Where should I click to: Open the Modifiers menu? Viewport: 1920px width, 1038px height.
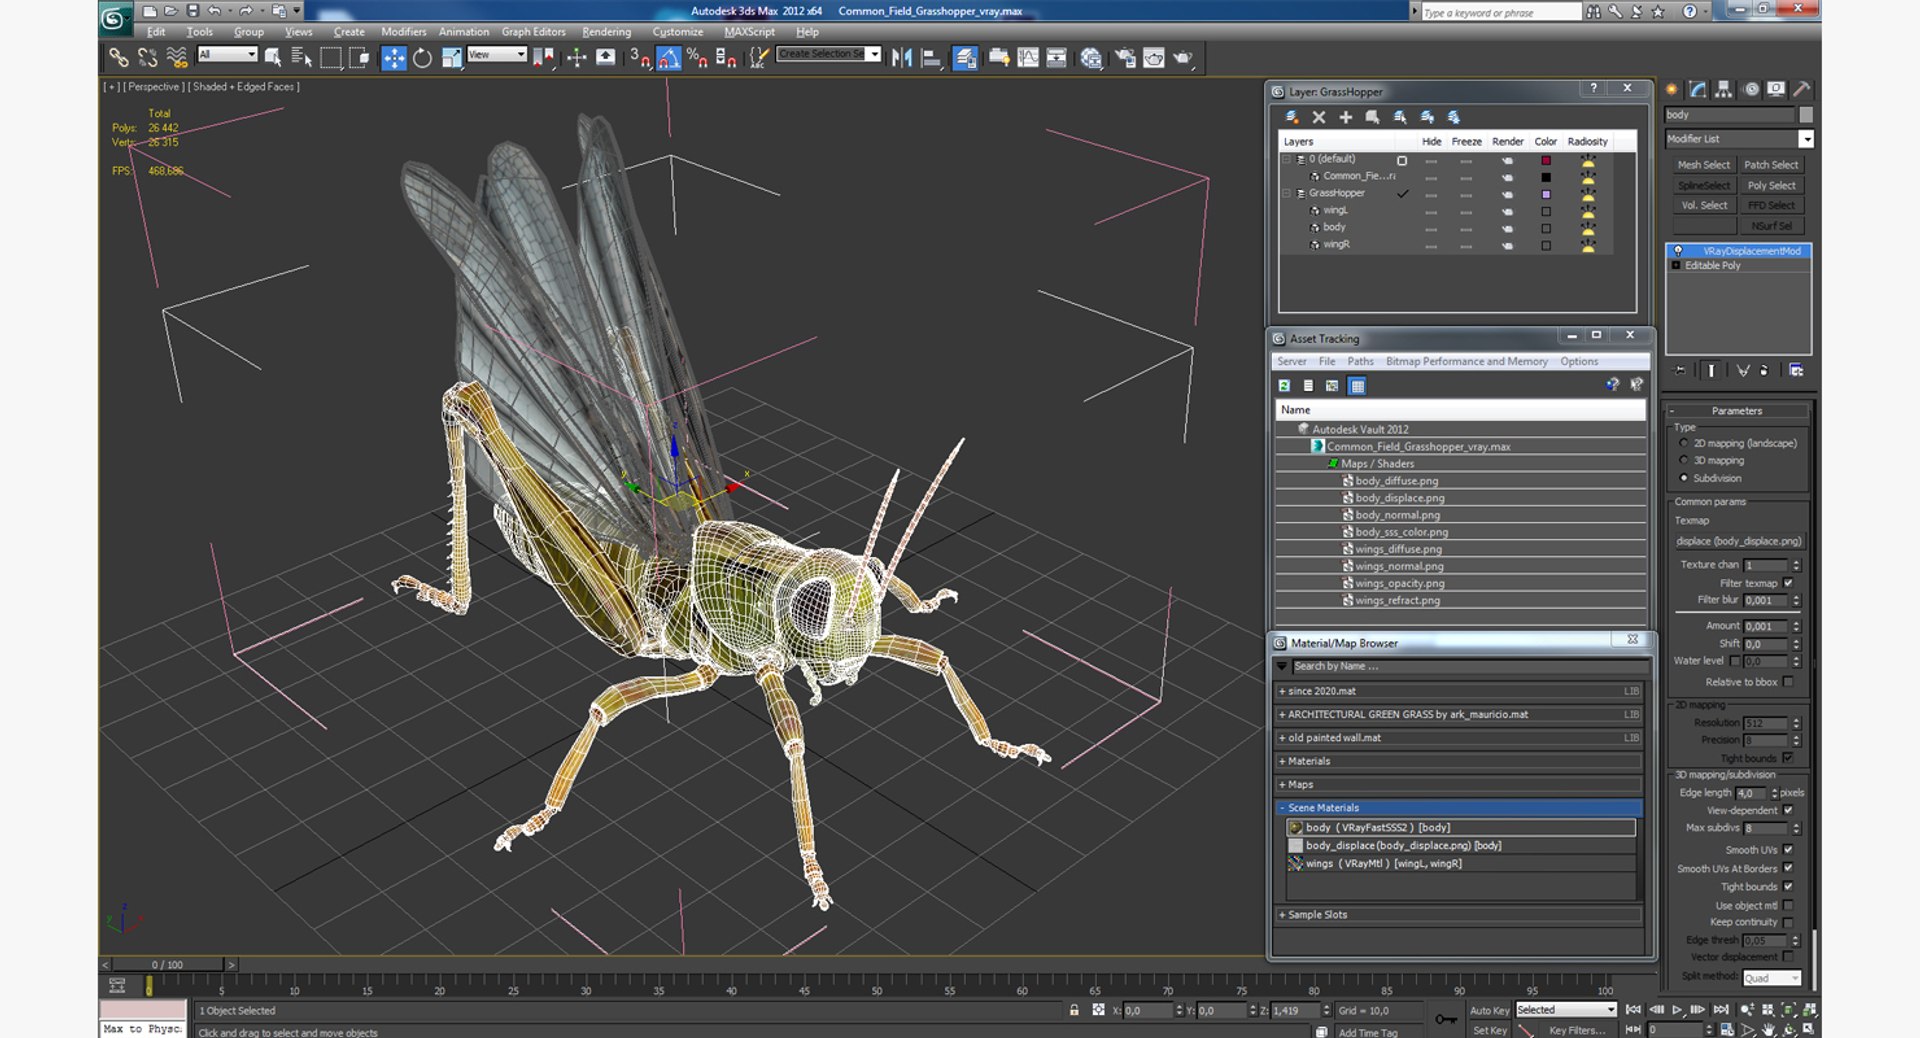click(x=403, y=32)
